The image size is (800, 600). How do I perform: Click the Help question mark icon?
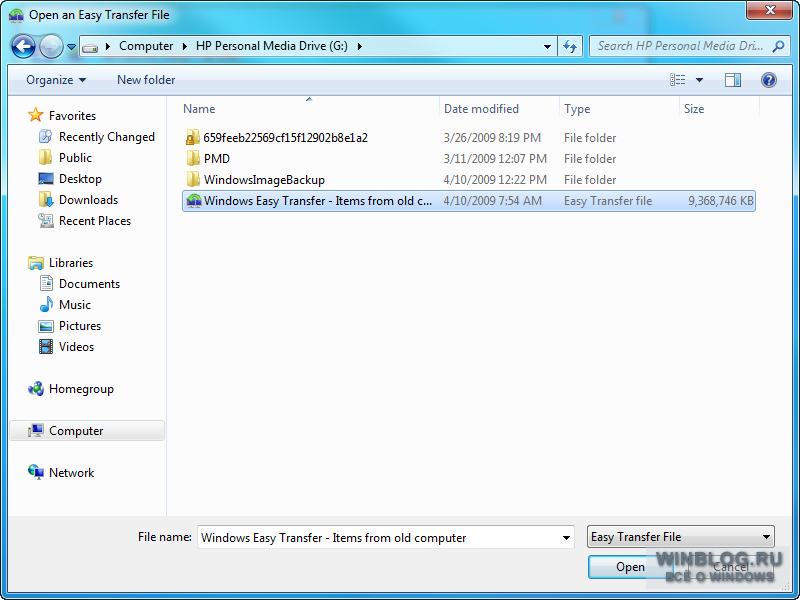pyautogui.click(x=768, y=80)
